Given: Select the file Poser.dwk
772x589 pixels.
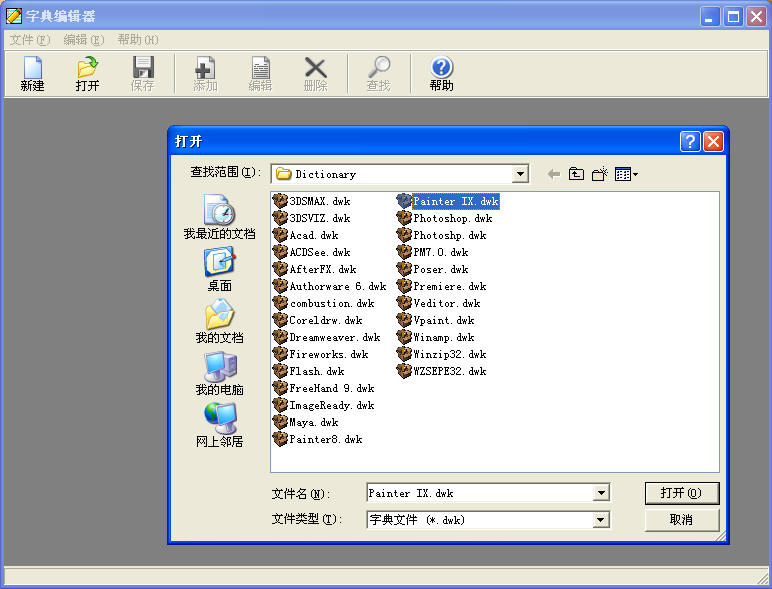Looking at the screenshot, I should click(x=433, y=269).
